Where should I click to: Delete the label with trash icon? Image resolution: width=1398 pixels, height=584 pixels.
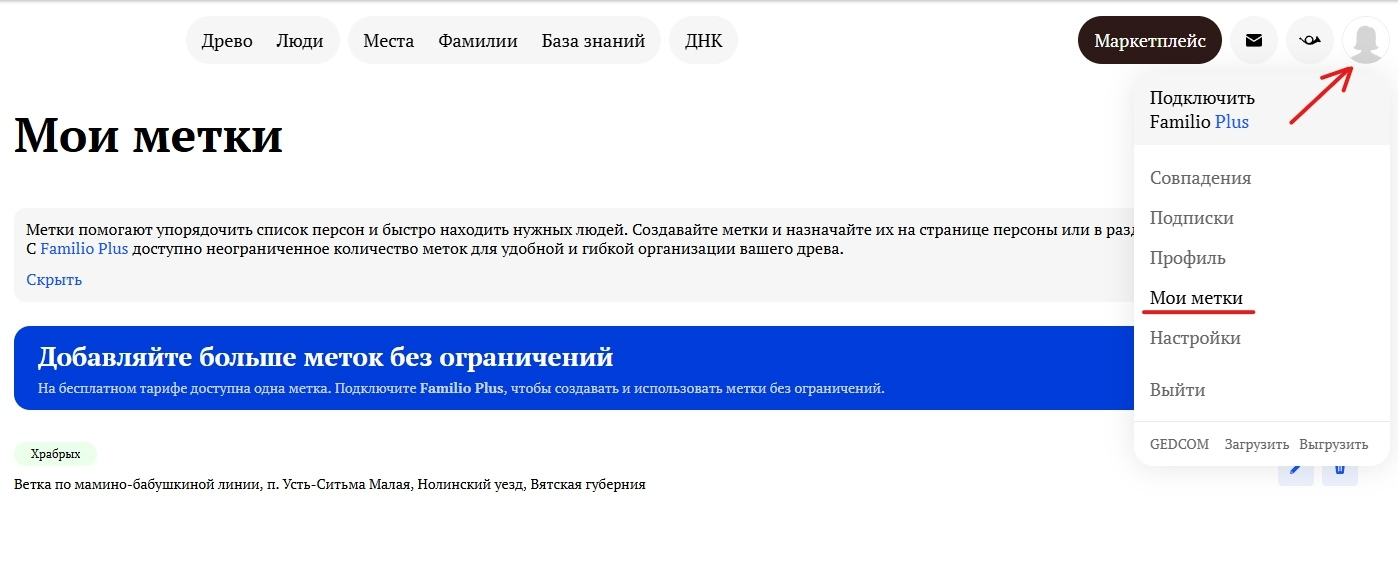[1340, 469]
